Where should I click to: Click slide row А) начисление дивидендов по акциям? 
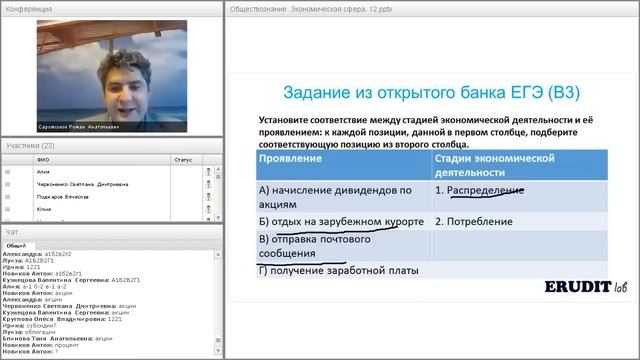(x=335, y=197)
